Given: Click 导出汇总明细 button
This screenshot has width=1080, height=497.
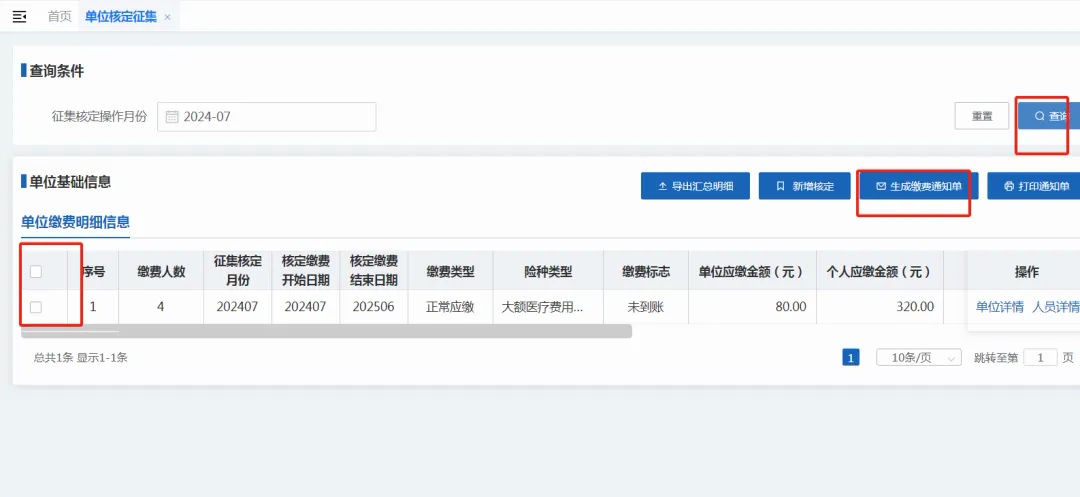Looking at the screenshot, I should tap(695, 186).
